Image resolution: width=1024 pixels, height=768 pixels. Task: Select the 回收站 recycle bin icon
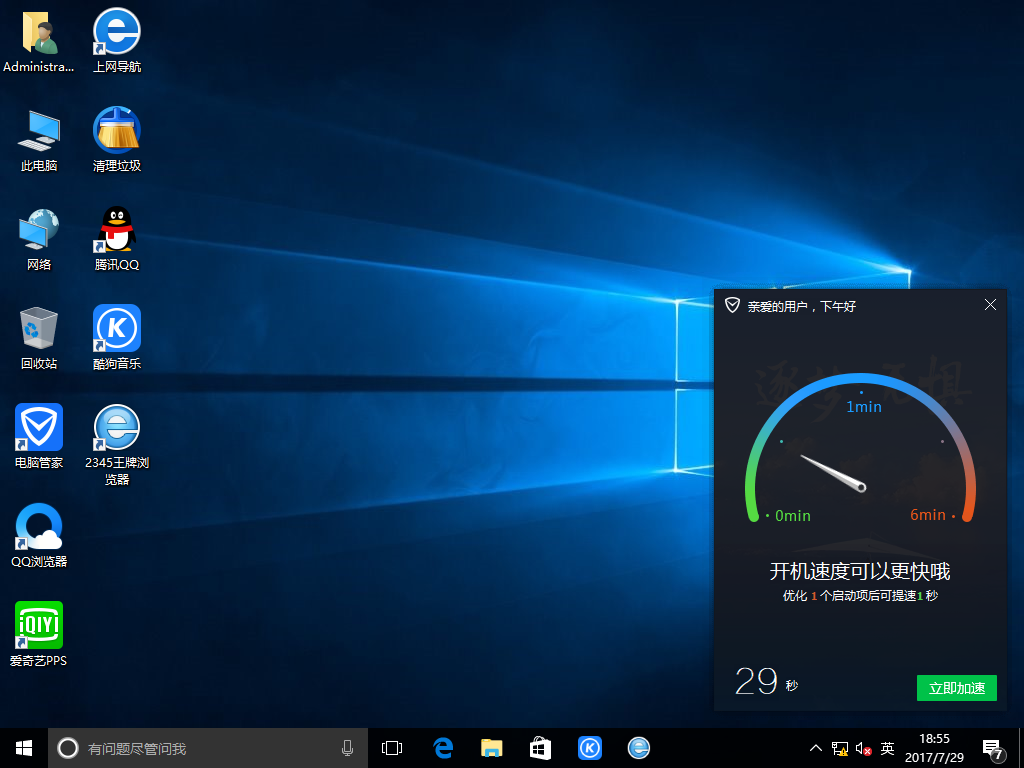tap(39, 338)
